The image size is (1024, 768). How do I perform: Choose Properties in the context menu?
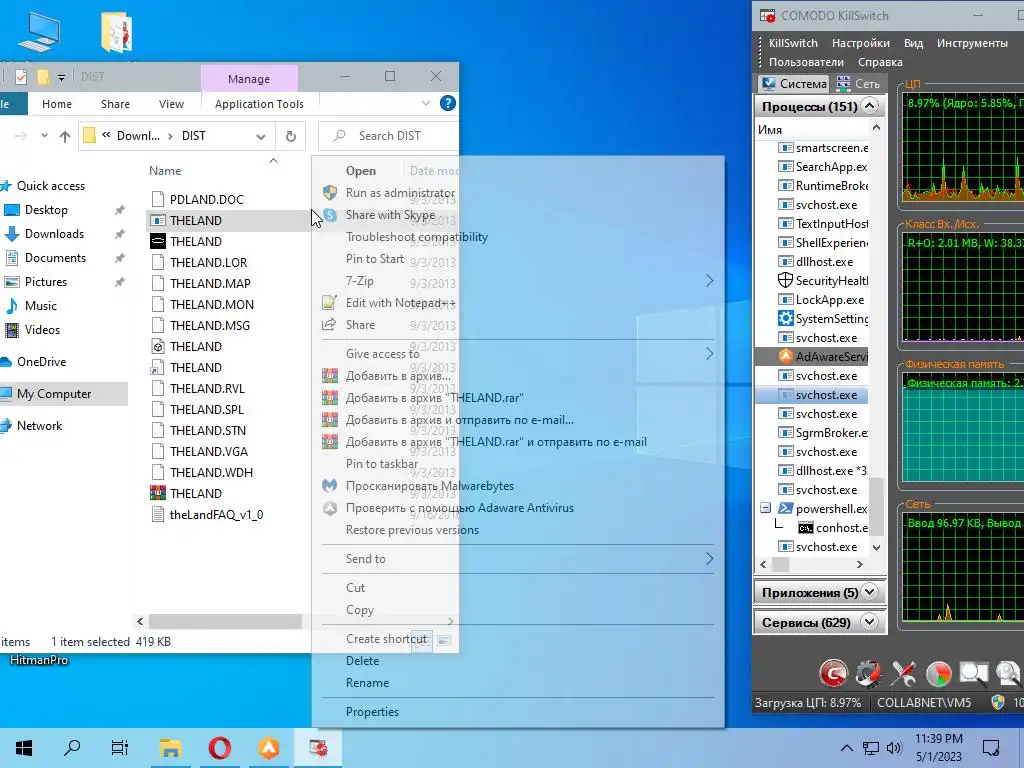[372, 712]
